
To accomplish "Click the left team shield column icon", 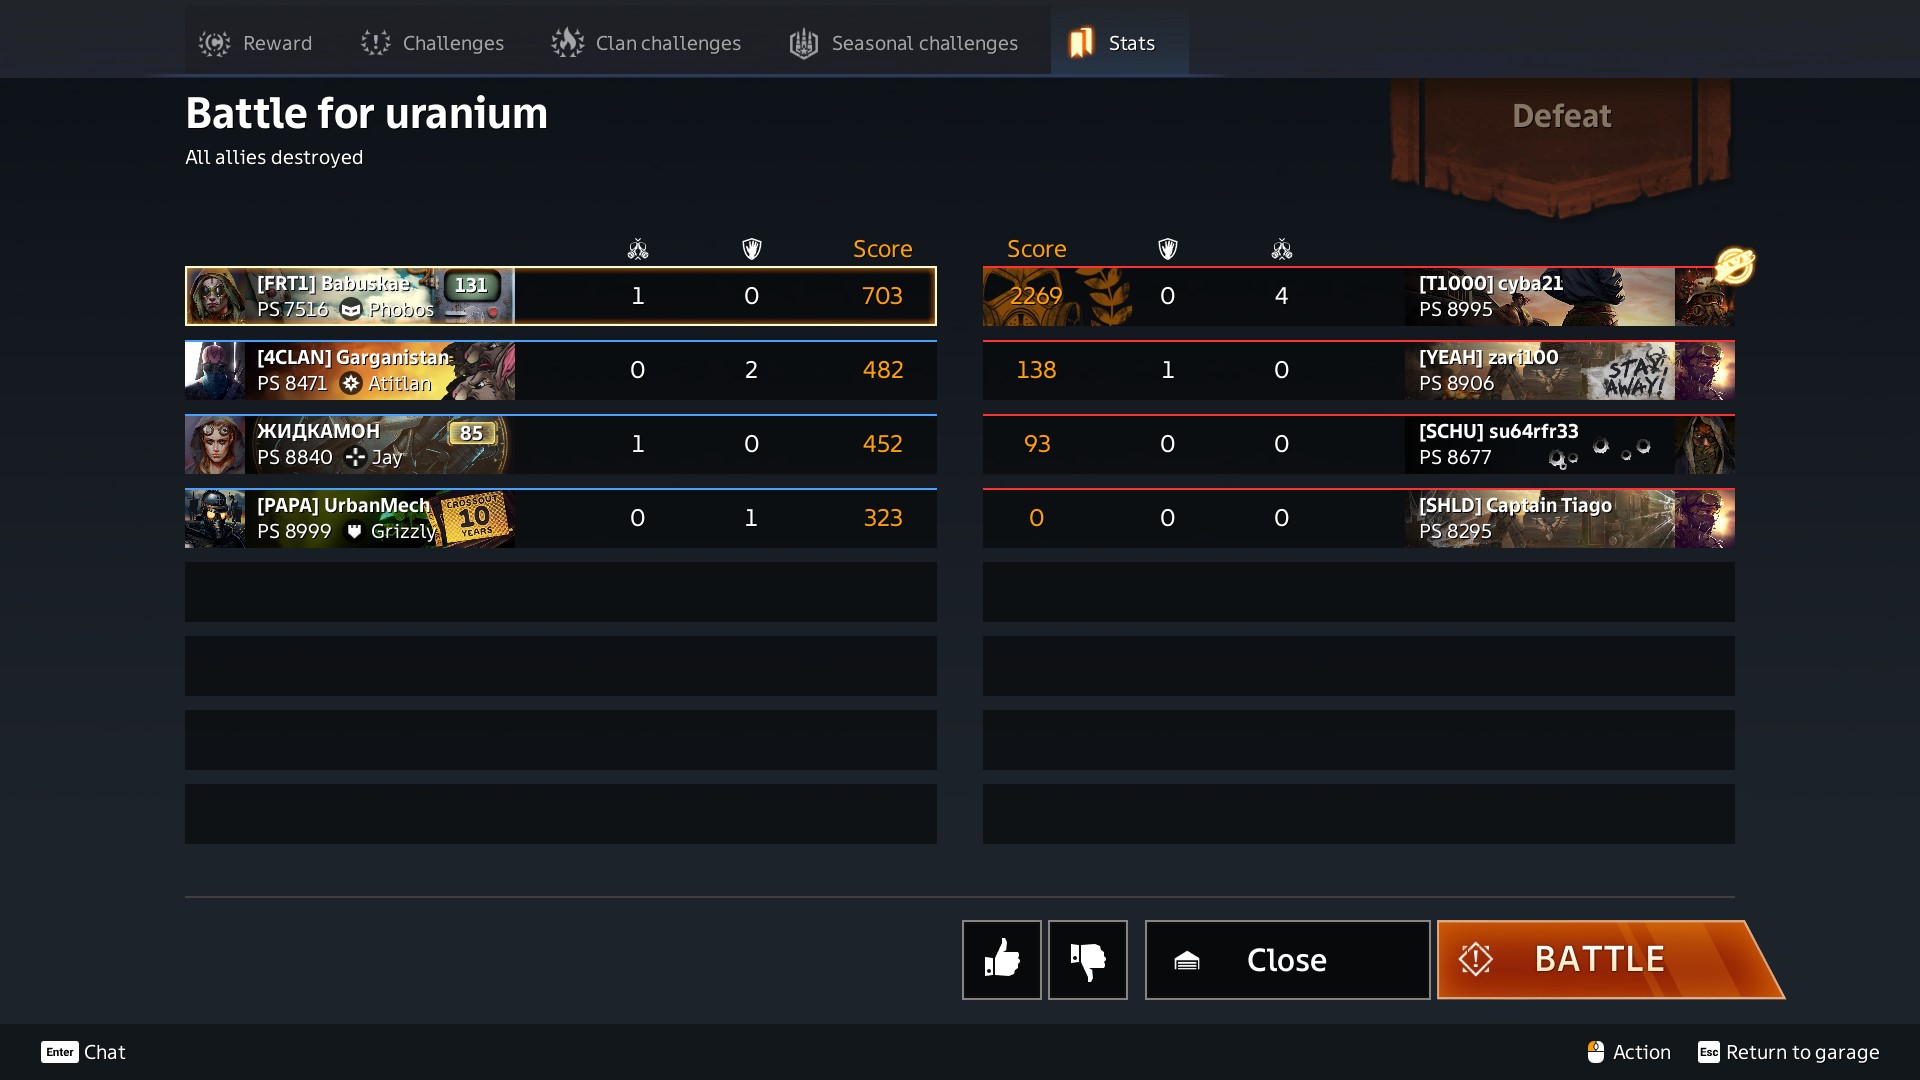I will tap(752, 249).
